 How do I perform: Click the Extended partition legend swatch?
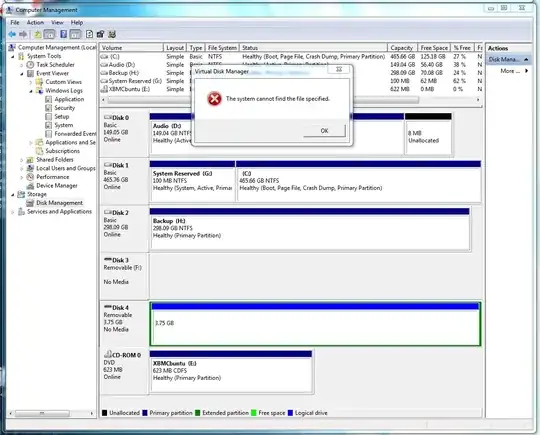click(198, 413)
